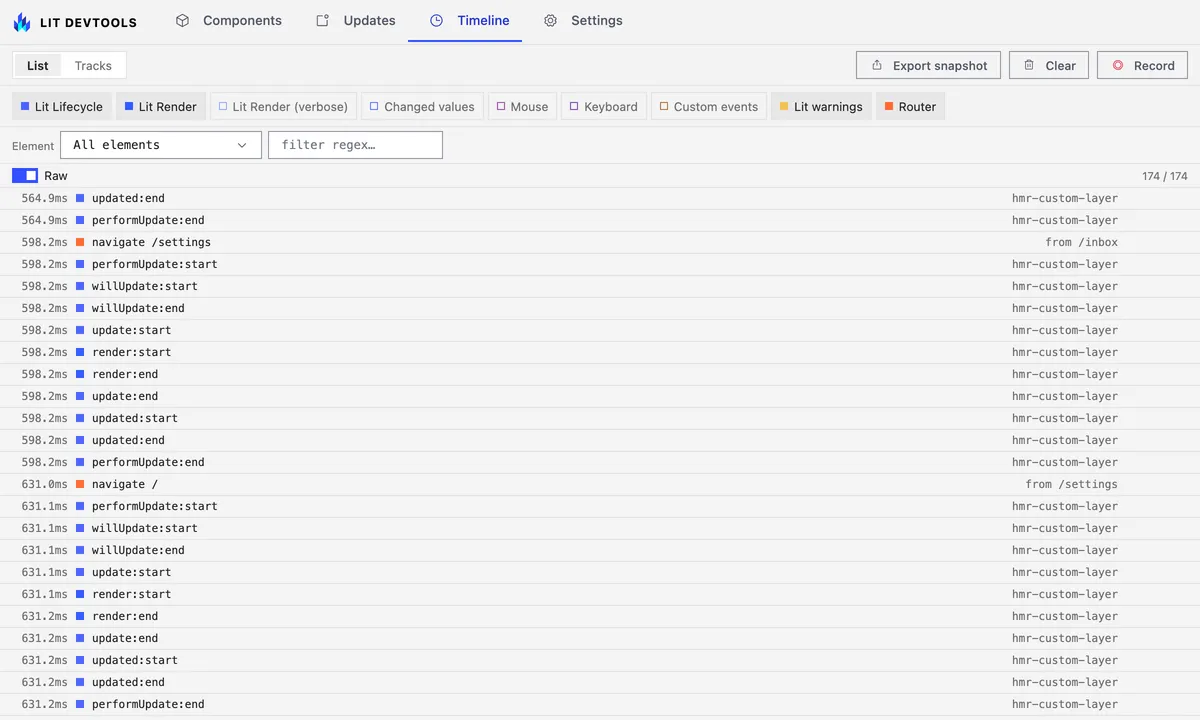Select the navigate /settings row
Viewport: 1200px width, 720px height.
(600, 242)
